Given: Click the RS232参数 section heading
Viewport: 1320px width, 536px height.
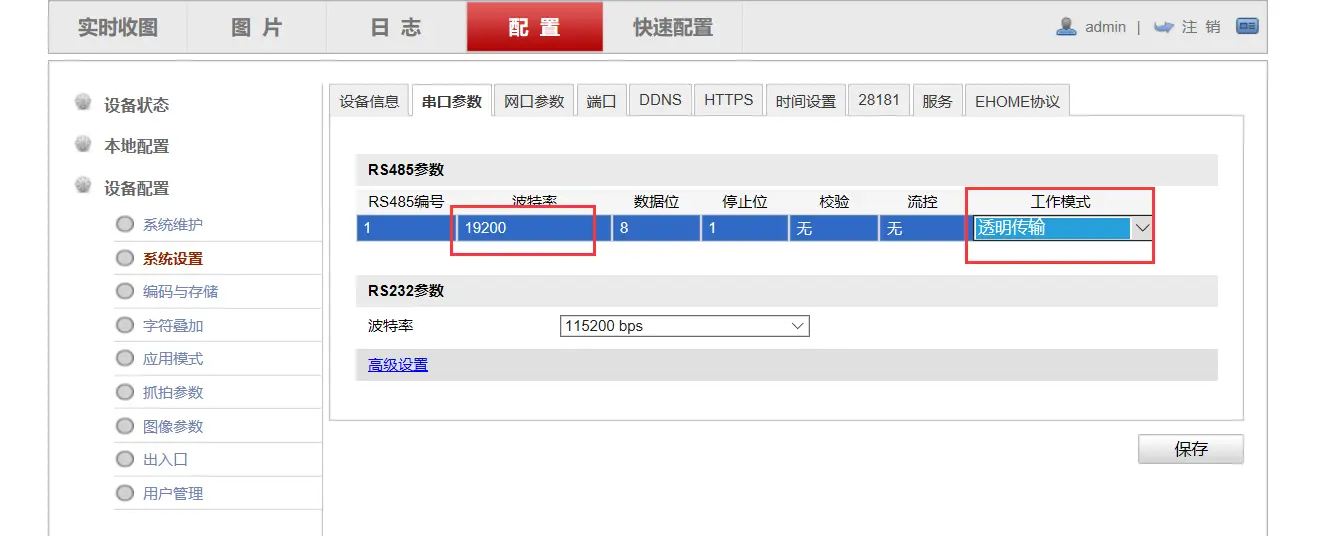Looking at the screenshot, I should pos(406,291).
